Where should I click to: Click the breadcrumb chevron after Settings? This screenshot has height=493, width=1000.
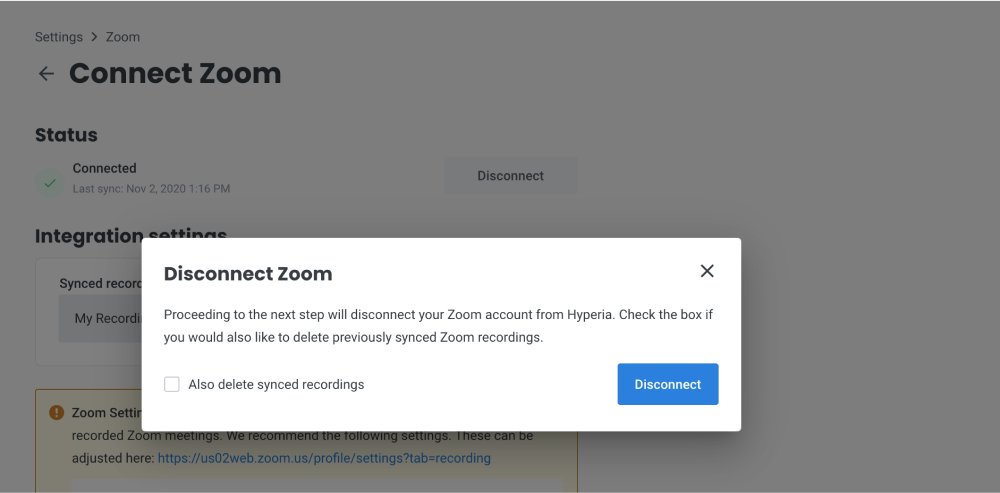coord(94,37)
